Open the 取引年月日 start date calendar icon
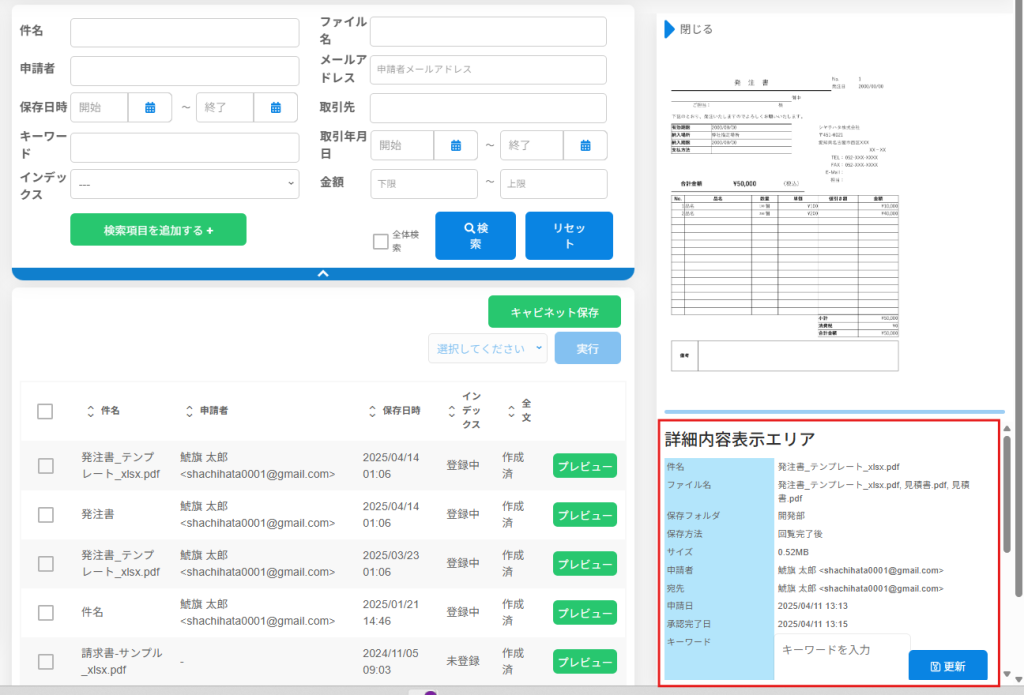This screenshot has width=1024, height=695. pos(456,146)
